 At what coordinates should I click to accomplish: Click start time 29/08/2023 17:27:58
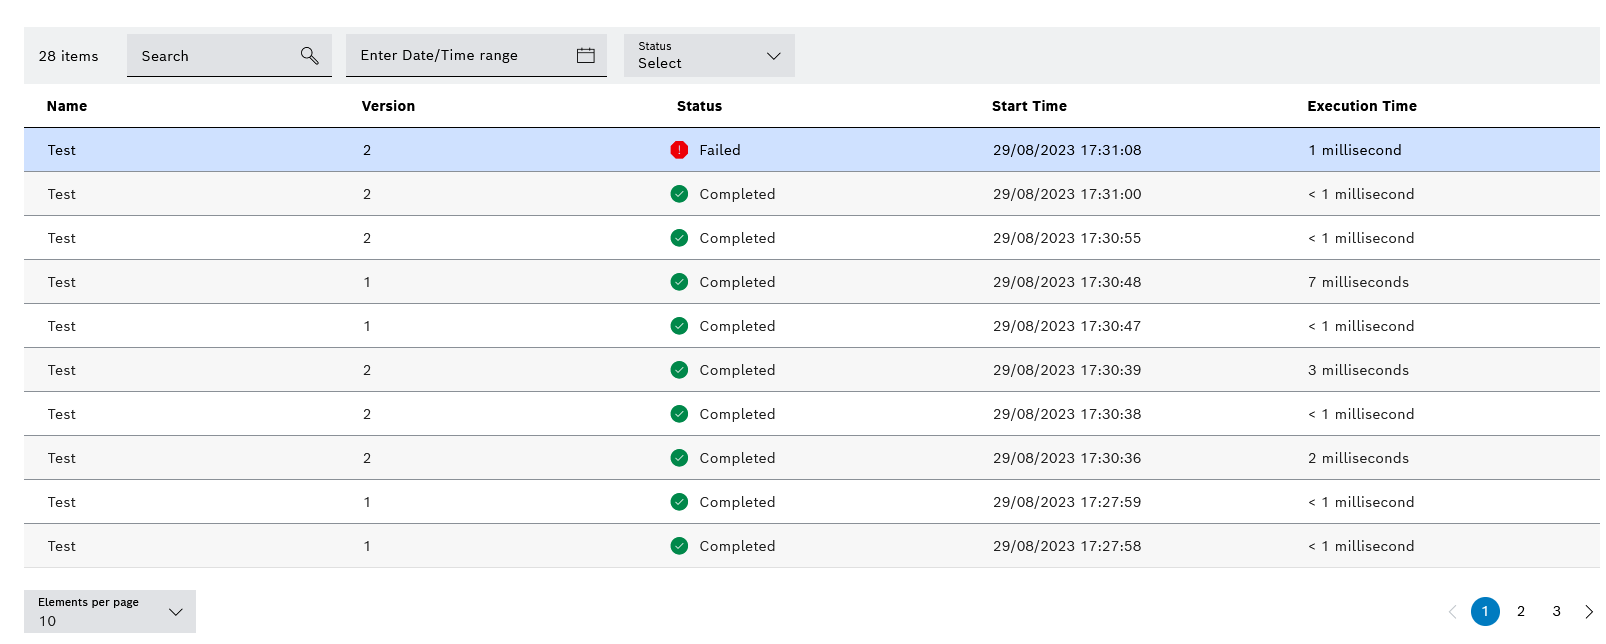1067,546
